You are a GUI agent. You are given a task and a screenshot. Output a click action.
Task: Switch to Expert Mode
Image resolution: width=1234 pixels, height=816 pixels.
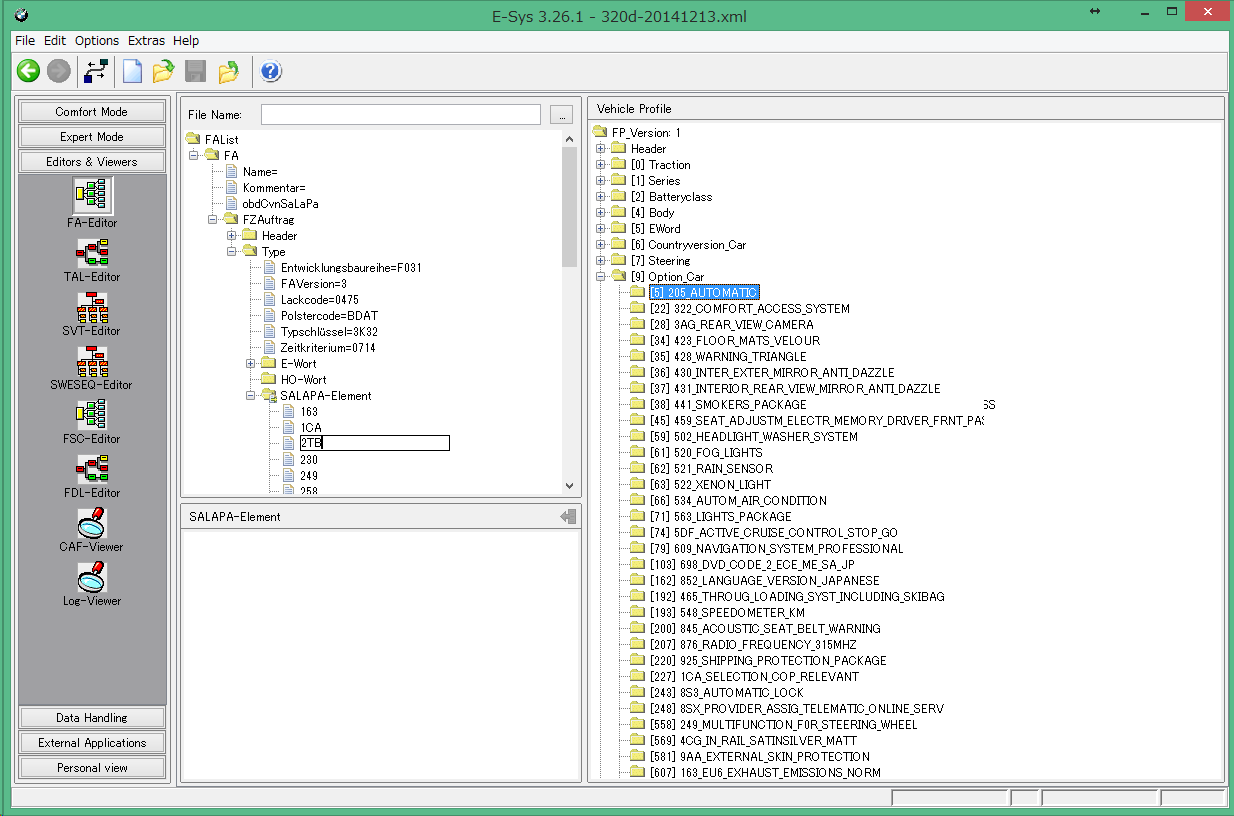click(92, 137)
